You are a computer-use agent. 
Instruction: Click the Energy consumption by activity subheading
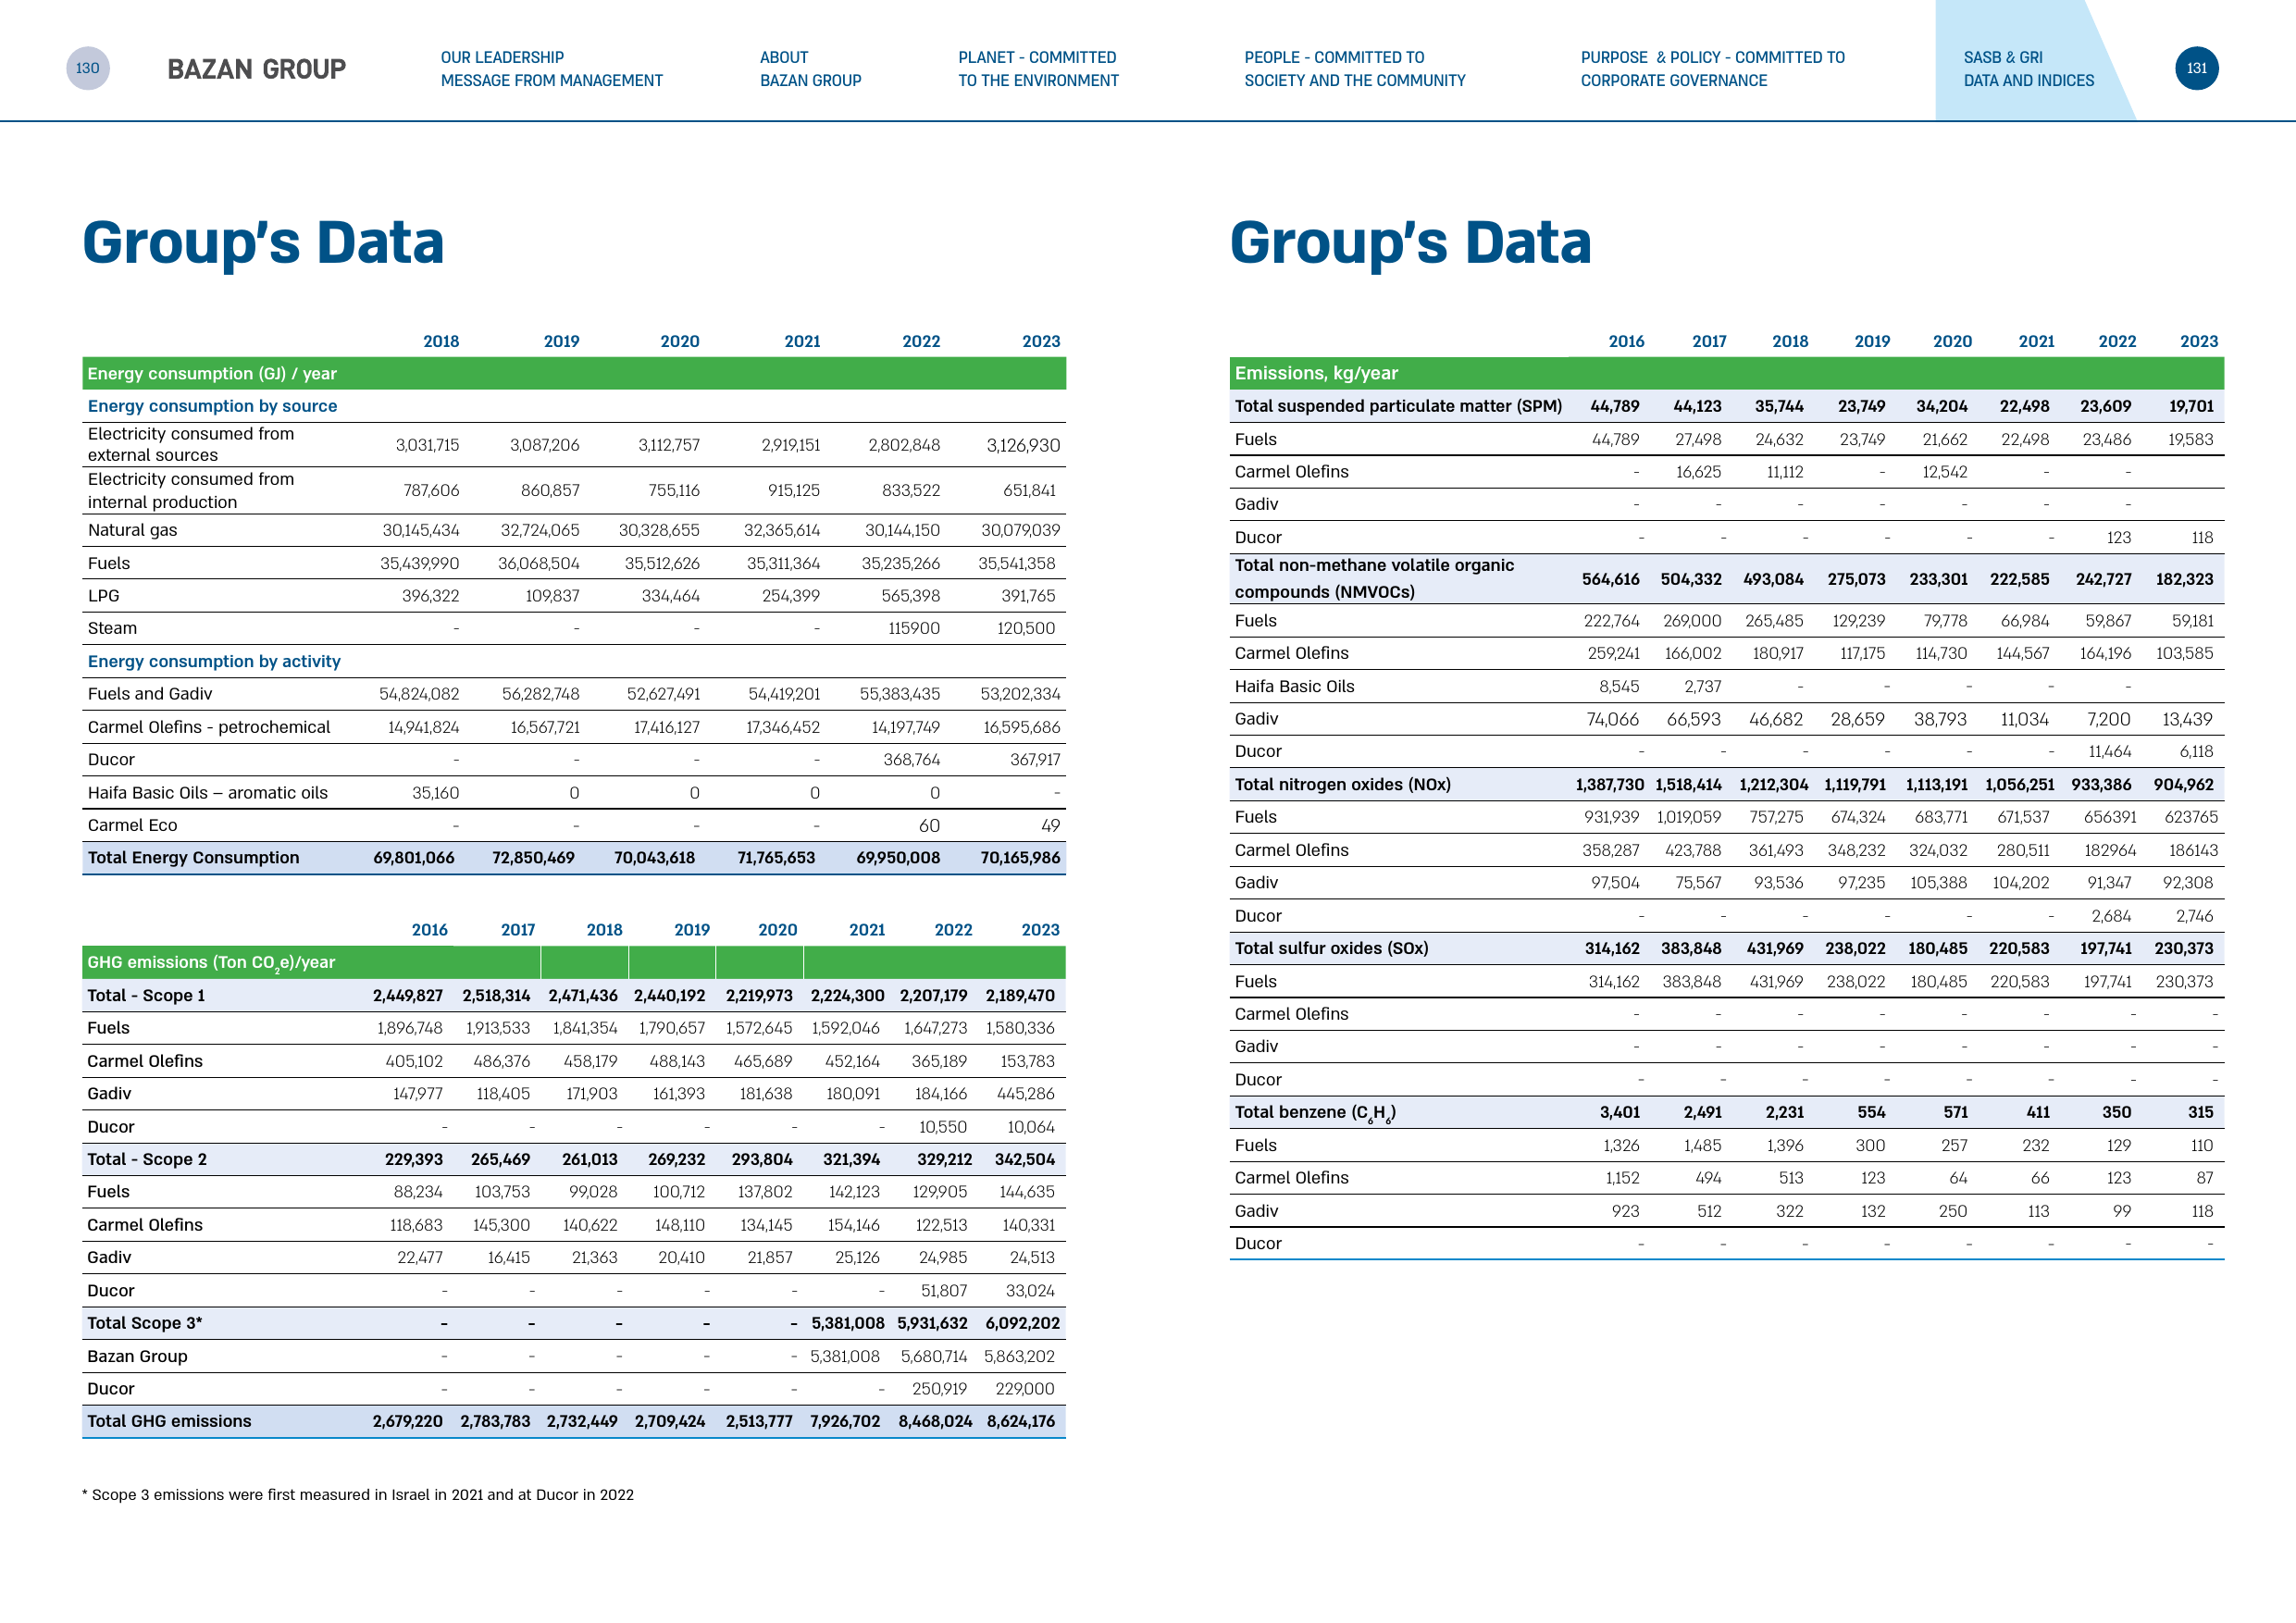(214, 661)
